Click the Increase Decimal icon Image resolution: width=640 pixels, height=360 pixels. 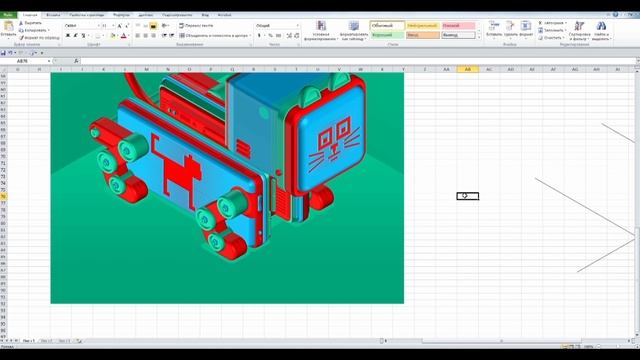coord(289,36)
